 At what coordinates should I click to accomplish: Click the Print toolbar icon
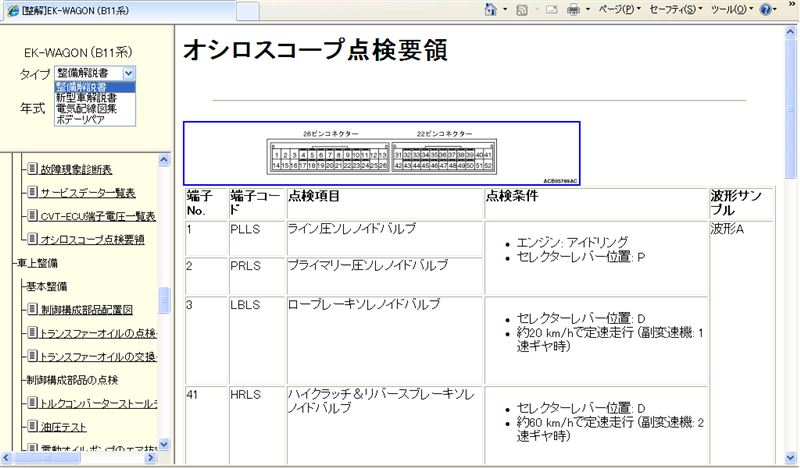click(x=573, y=10)
